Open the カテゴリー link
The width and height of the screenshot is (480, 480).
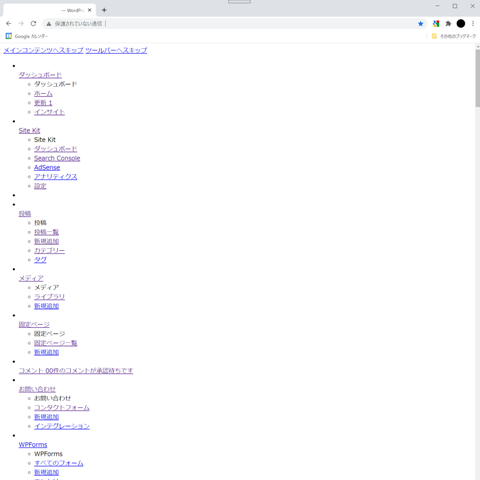[x=49, y=251]
